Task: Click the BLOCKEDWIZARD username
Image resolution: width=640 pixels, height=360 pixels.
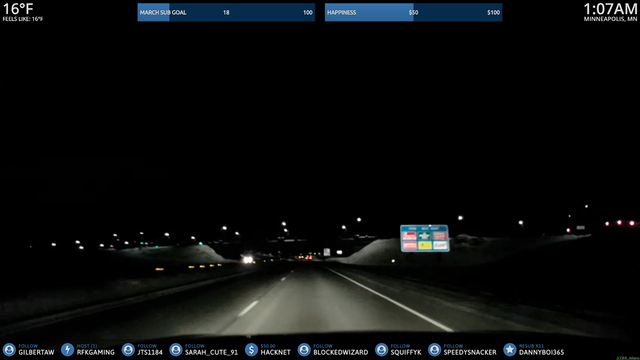Action: coord(340,352)
